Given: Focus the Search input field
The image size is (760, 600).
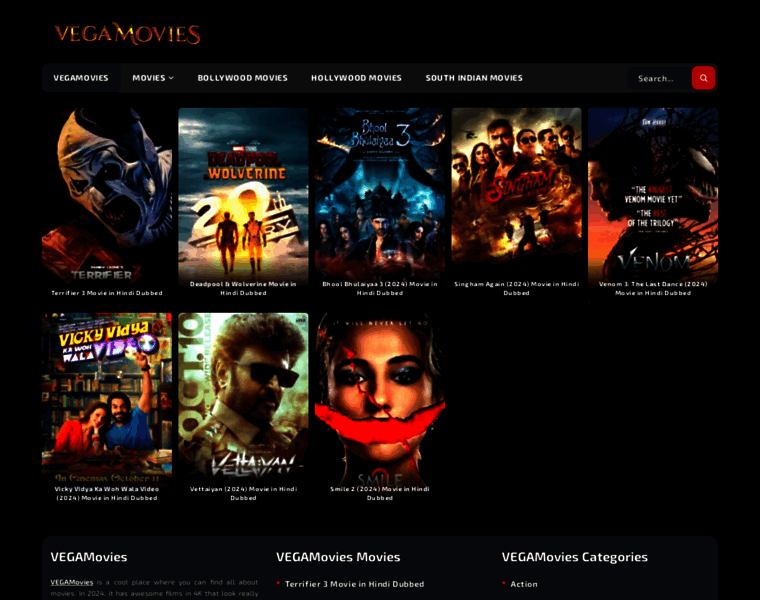Looking at the screenshot, I should tap(660, 78).
